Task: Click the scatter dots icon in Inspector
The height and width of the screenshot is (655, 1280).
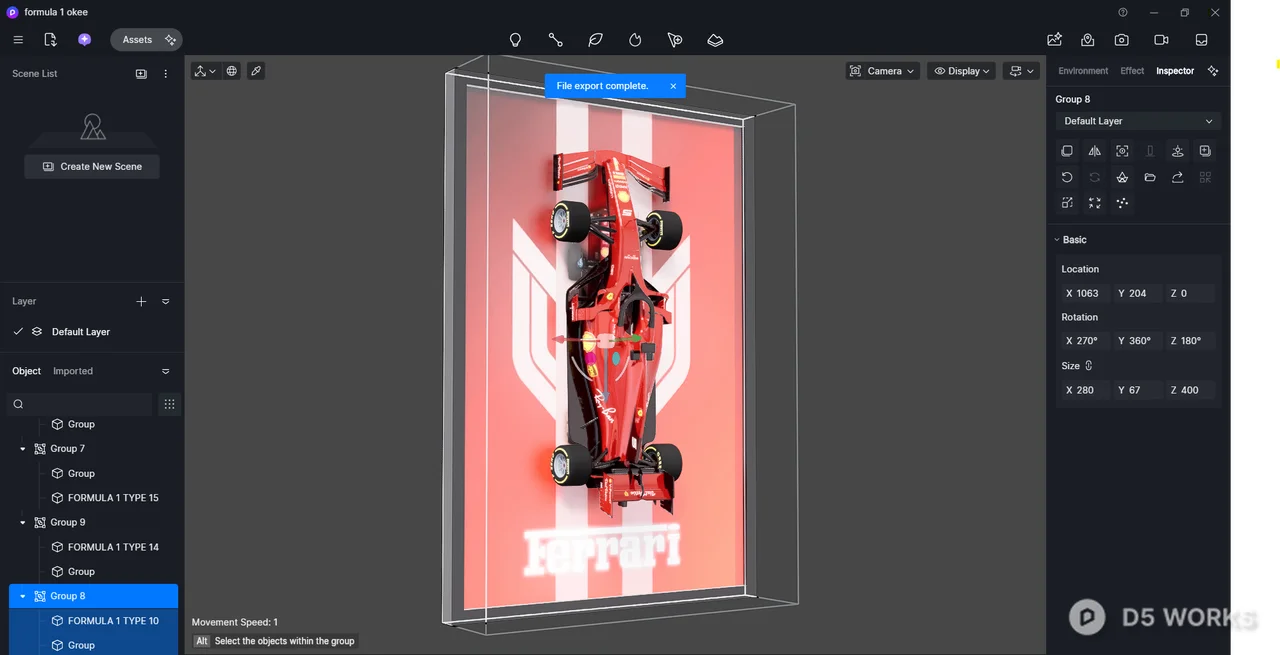Action: [1122, 203]
